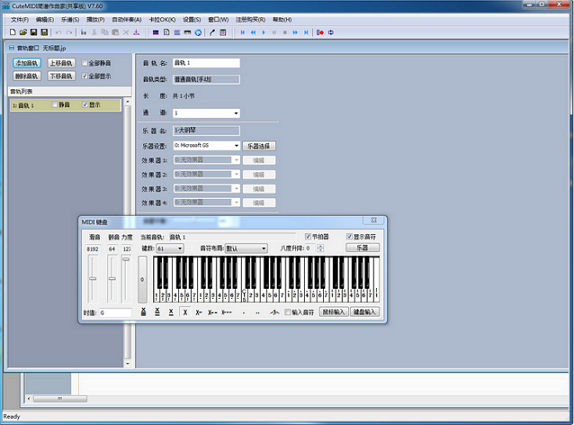
Task: Open the 文件(F) menu
Action: pyautogui.click(x=20, y=19)
